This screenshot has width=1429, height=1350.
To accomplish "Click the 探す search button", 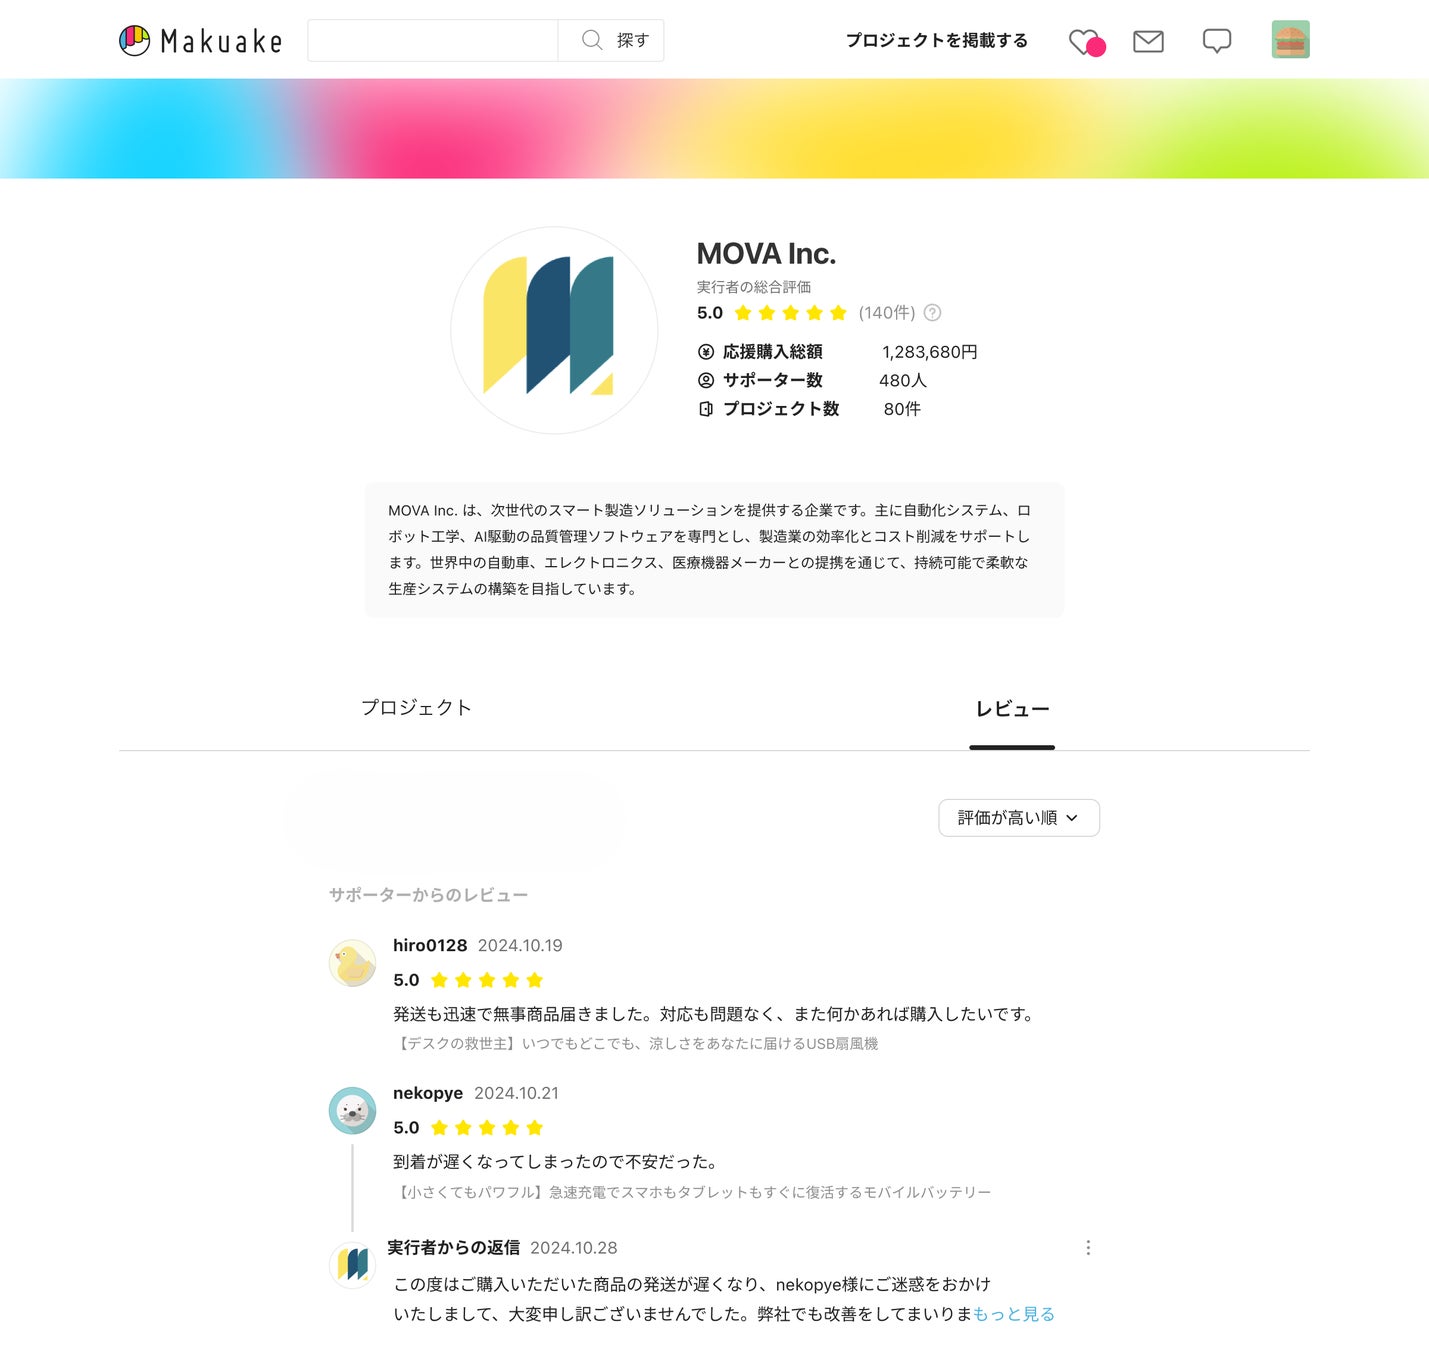I will 611,40.
